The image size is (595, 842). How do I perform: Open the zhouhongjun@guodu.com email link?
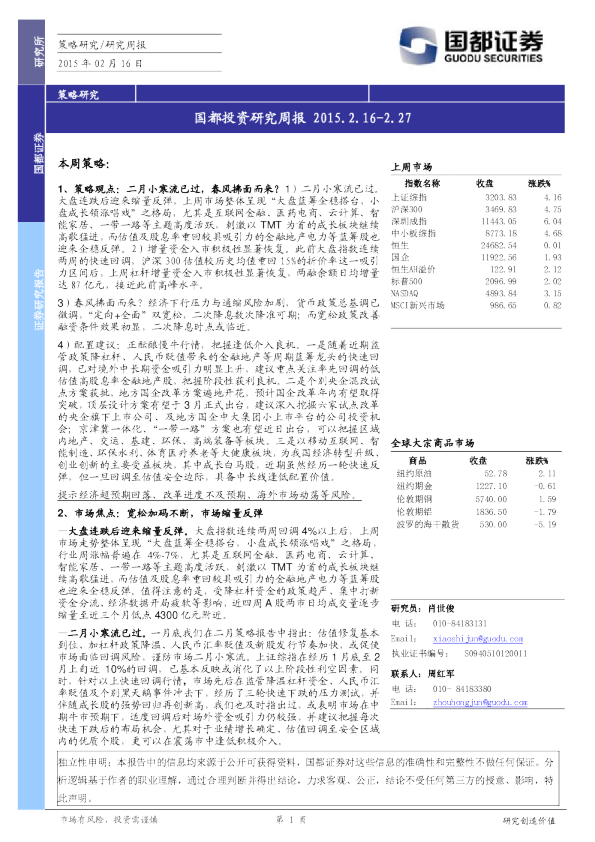point(480,702)
